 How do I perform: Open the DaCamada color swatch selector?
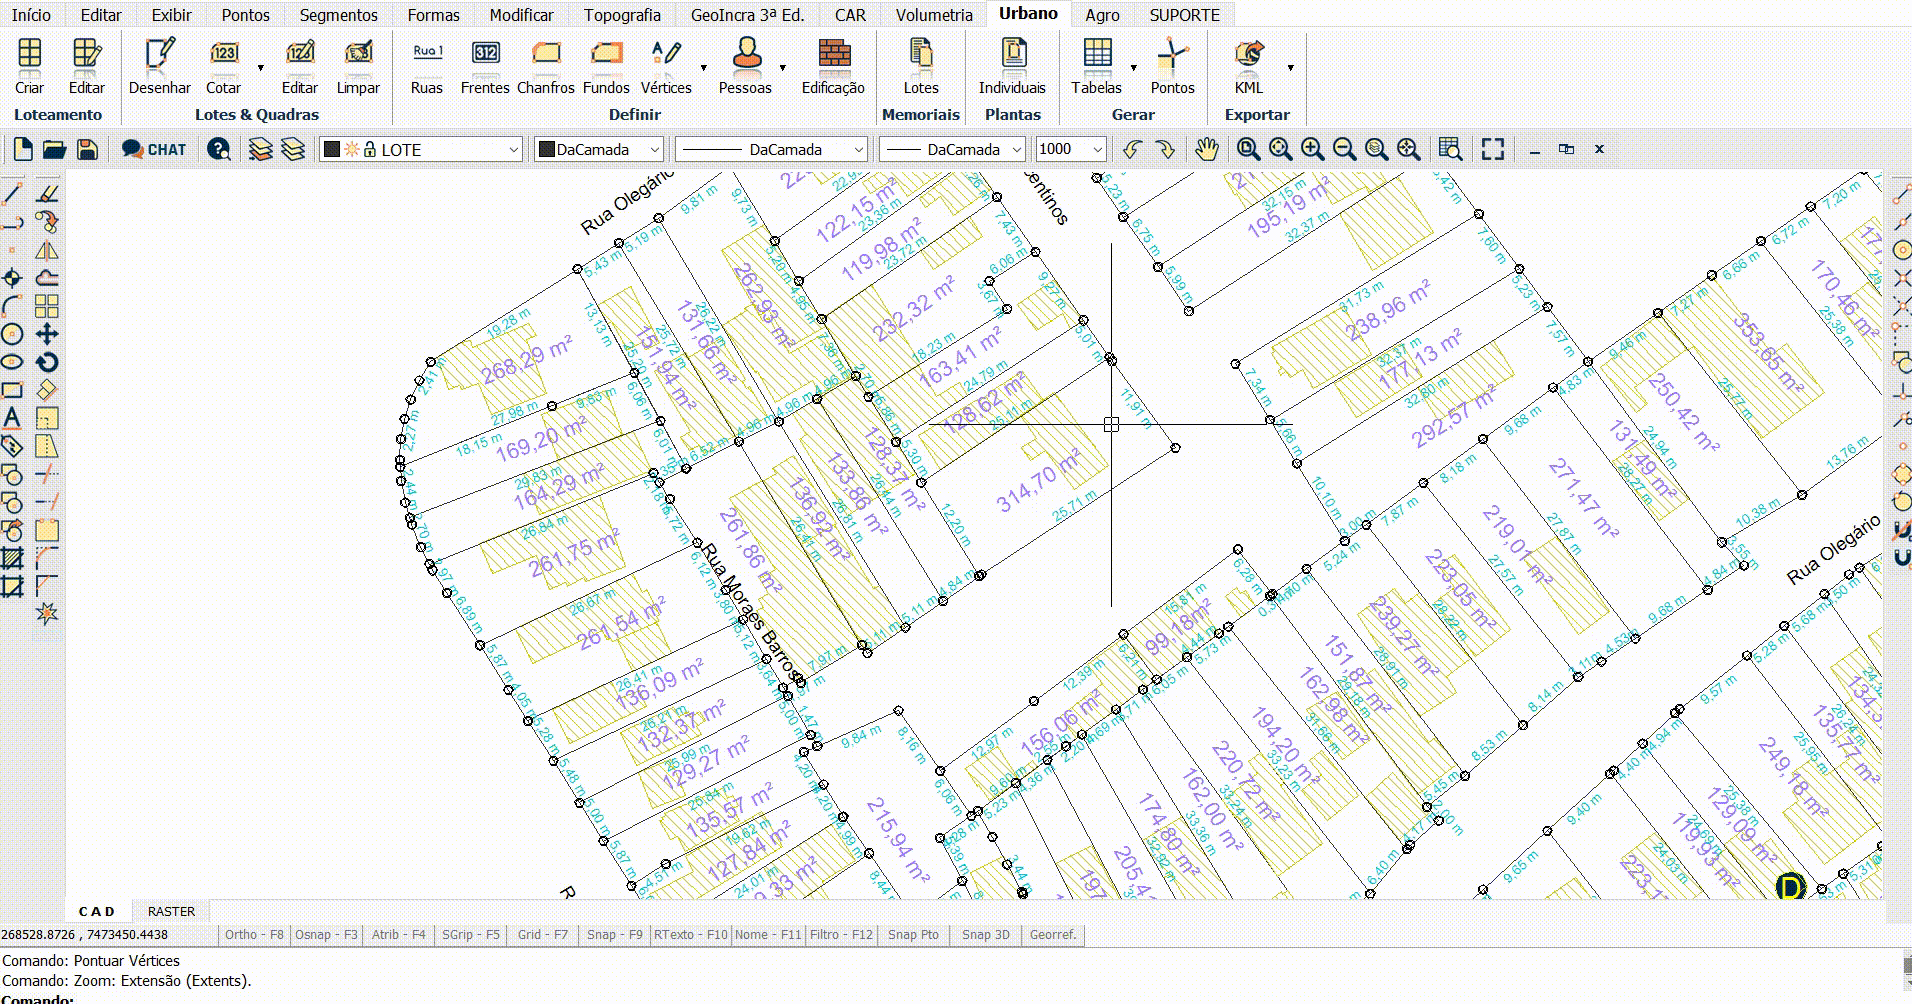tap(599, 150)
